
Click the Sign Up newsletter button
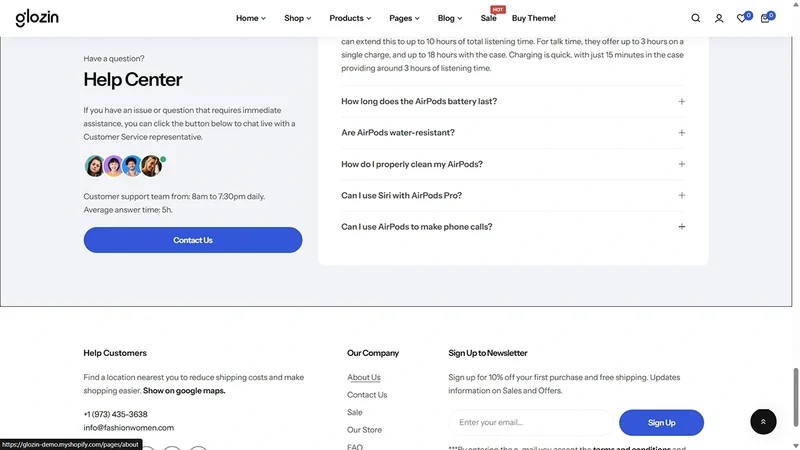[661, 422]
